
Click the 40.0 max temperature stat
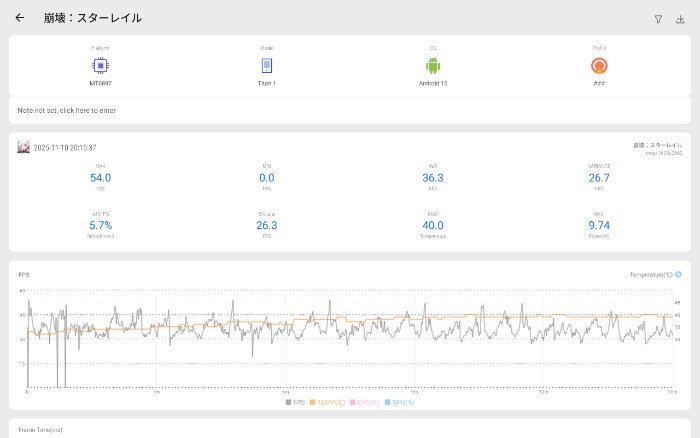coord(433,225)
